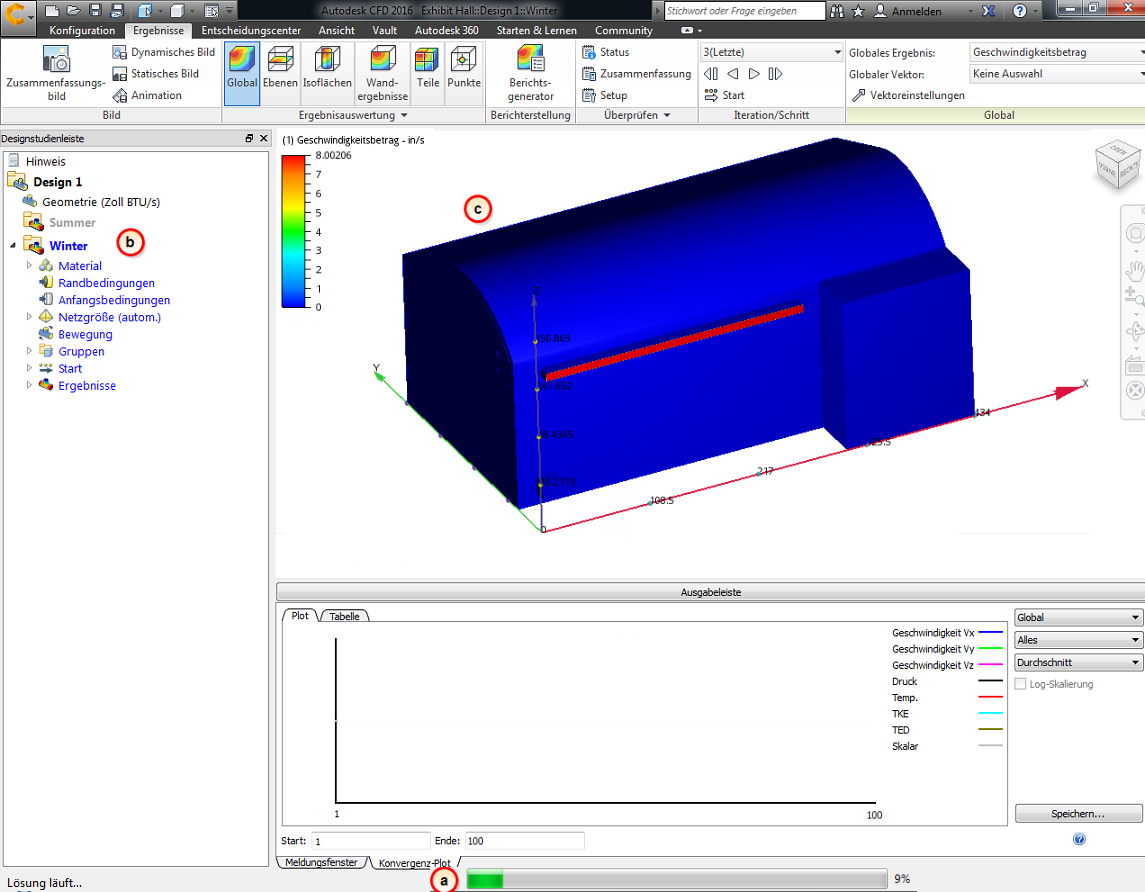The width and height of the screenshot is (1145, 892).
Task: Click the help question mark icon in title bar
Action: [x=1020, y=10]
